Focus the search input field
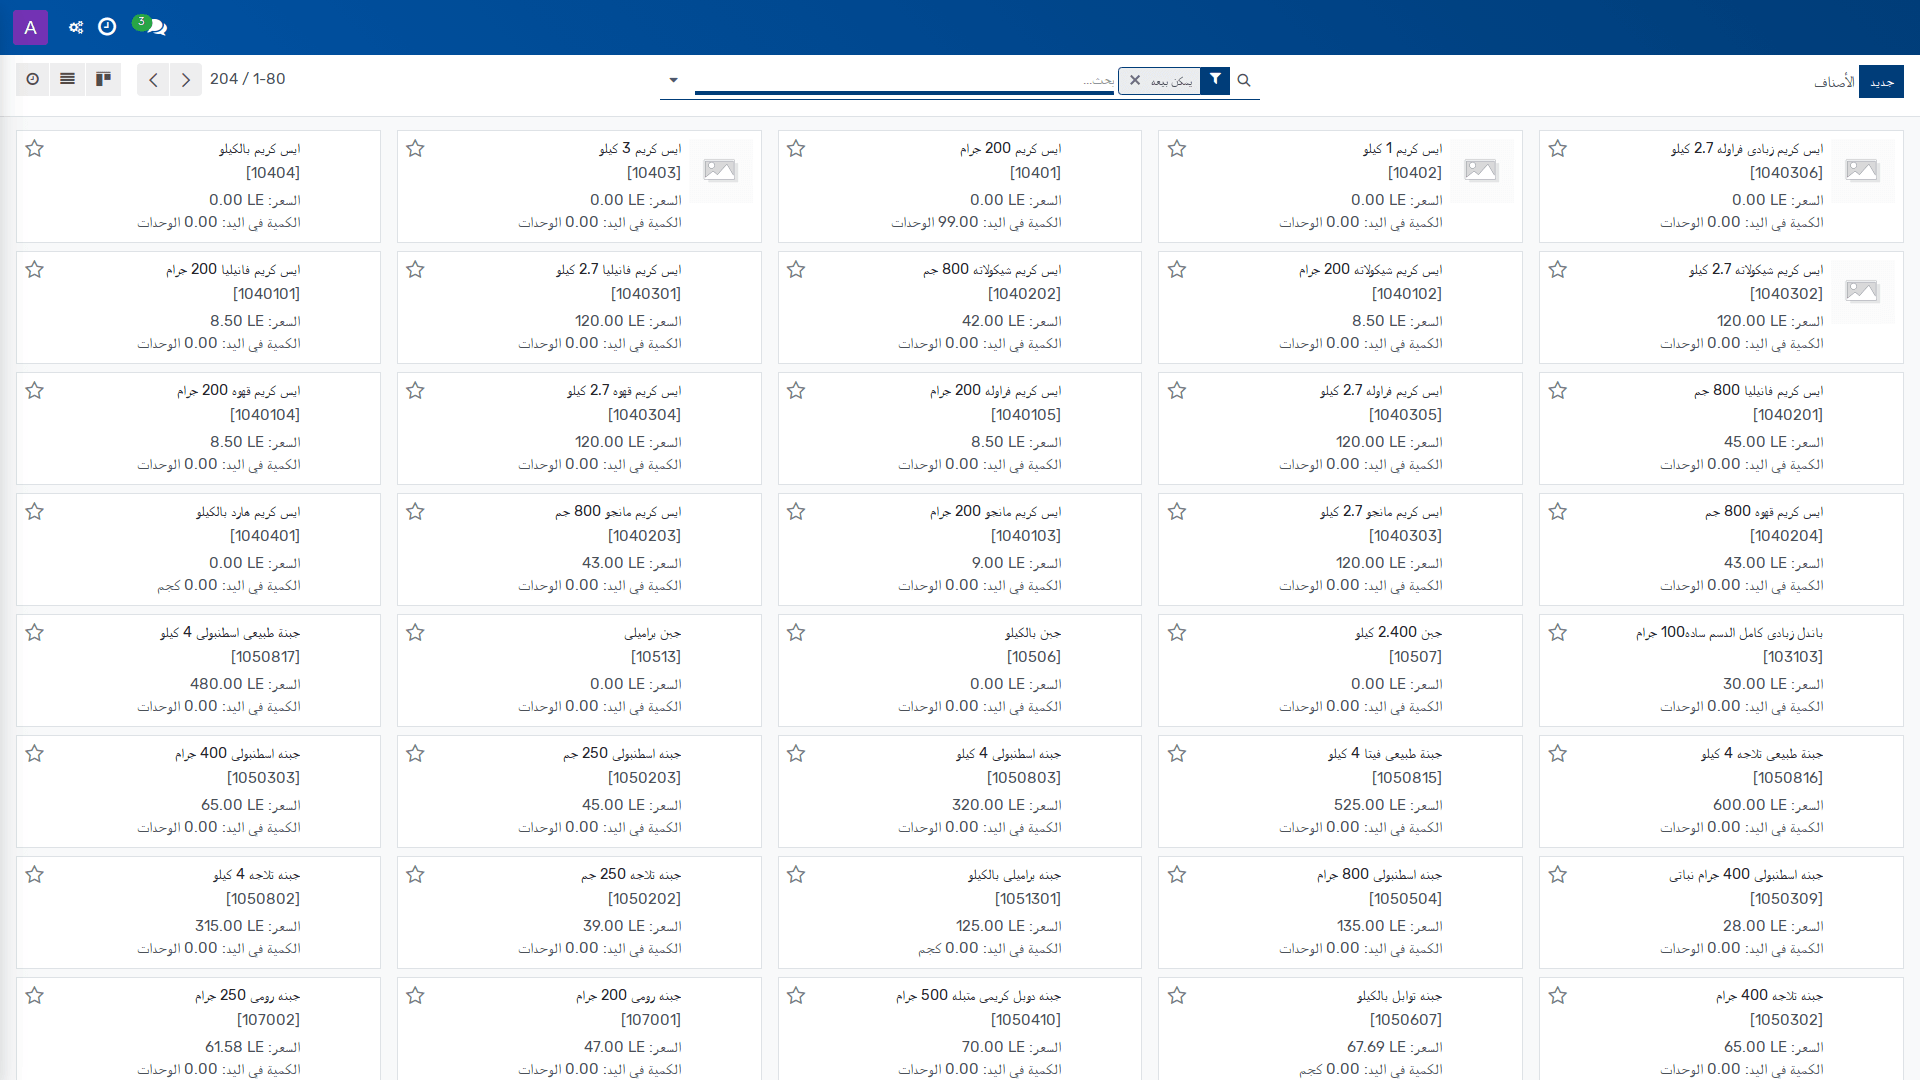The width and height of the screenshot is (1920, 1080). tap(904, 80)
